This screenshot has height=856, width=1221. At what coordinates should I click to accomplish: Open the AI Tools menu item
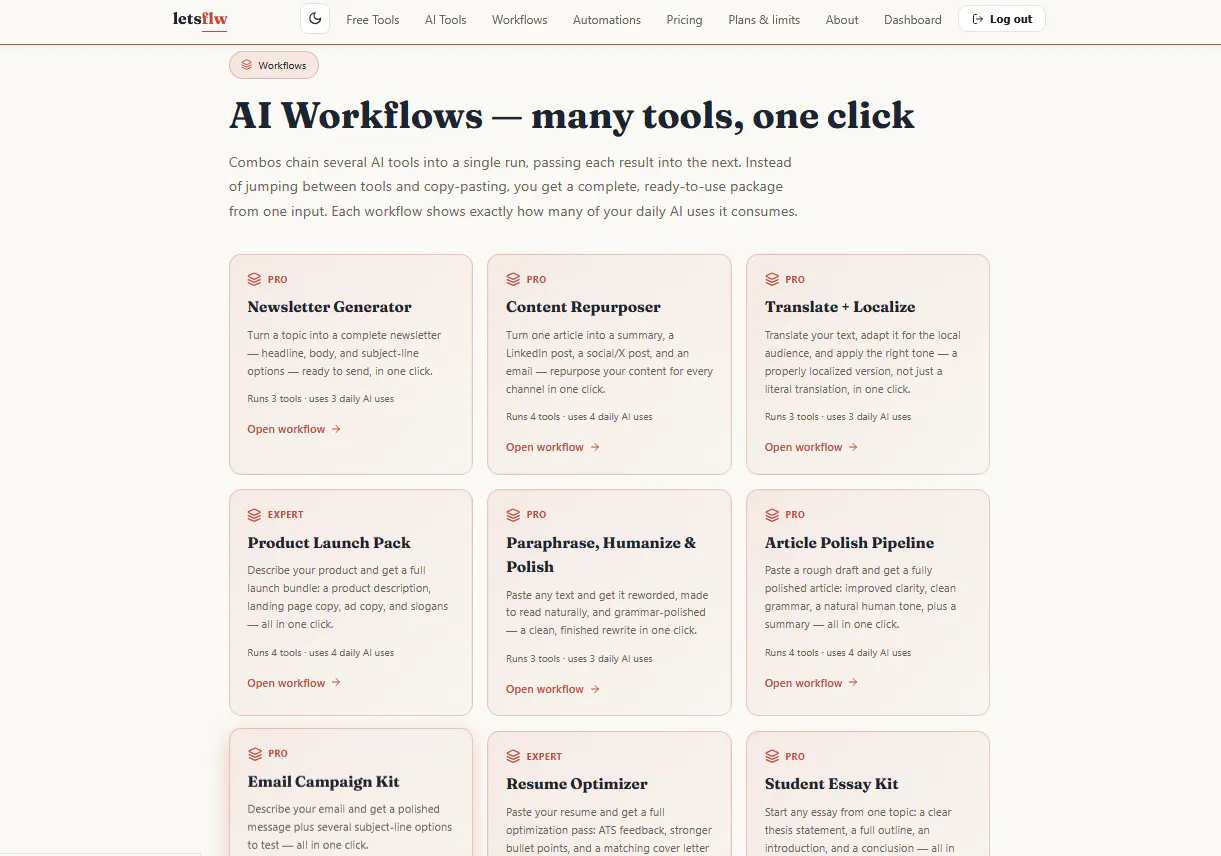click(x=446, y=20)
